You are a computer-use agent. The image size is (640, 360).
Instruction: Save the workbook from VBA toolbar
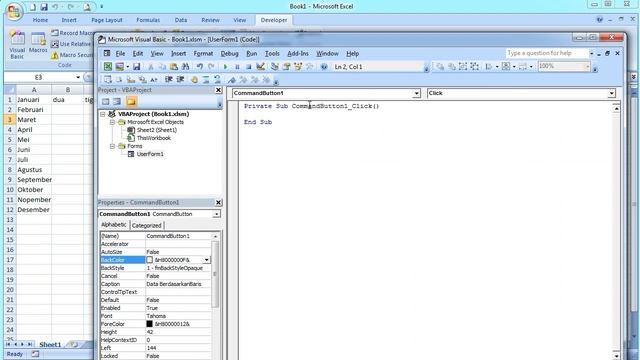[x=136, y=67]
